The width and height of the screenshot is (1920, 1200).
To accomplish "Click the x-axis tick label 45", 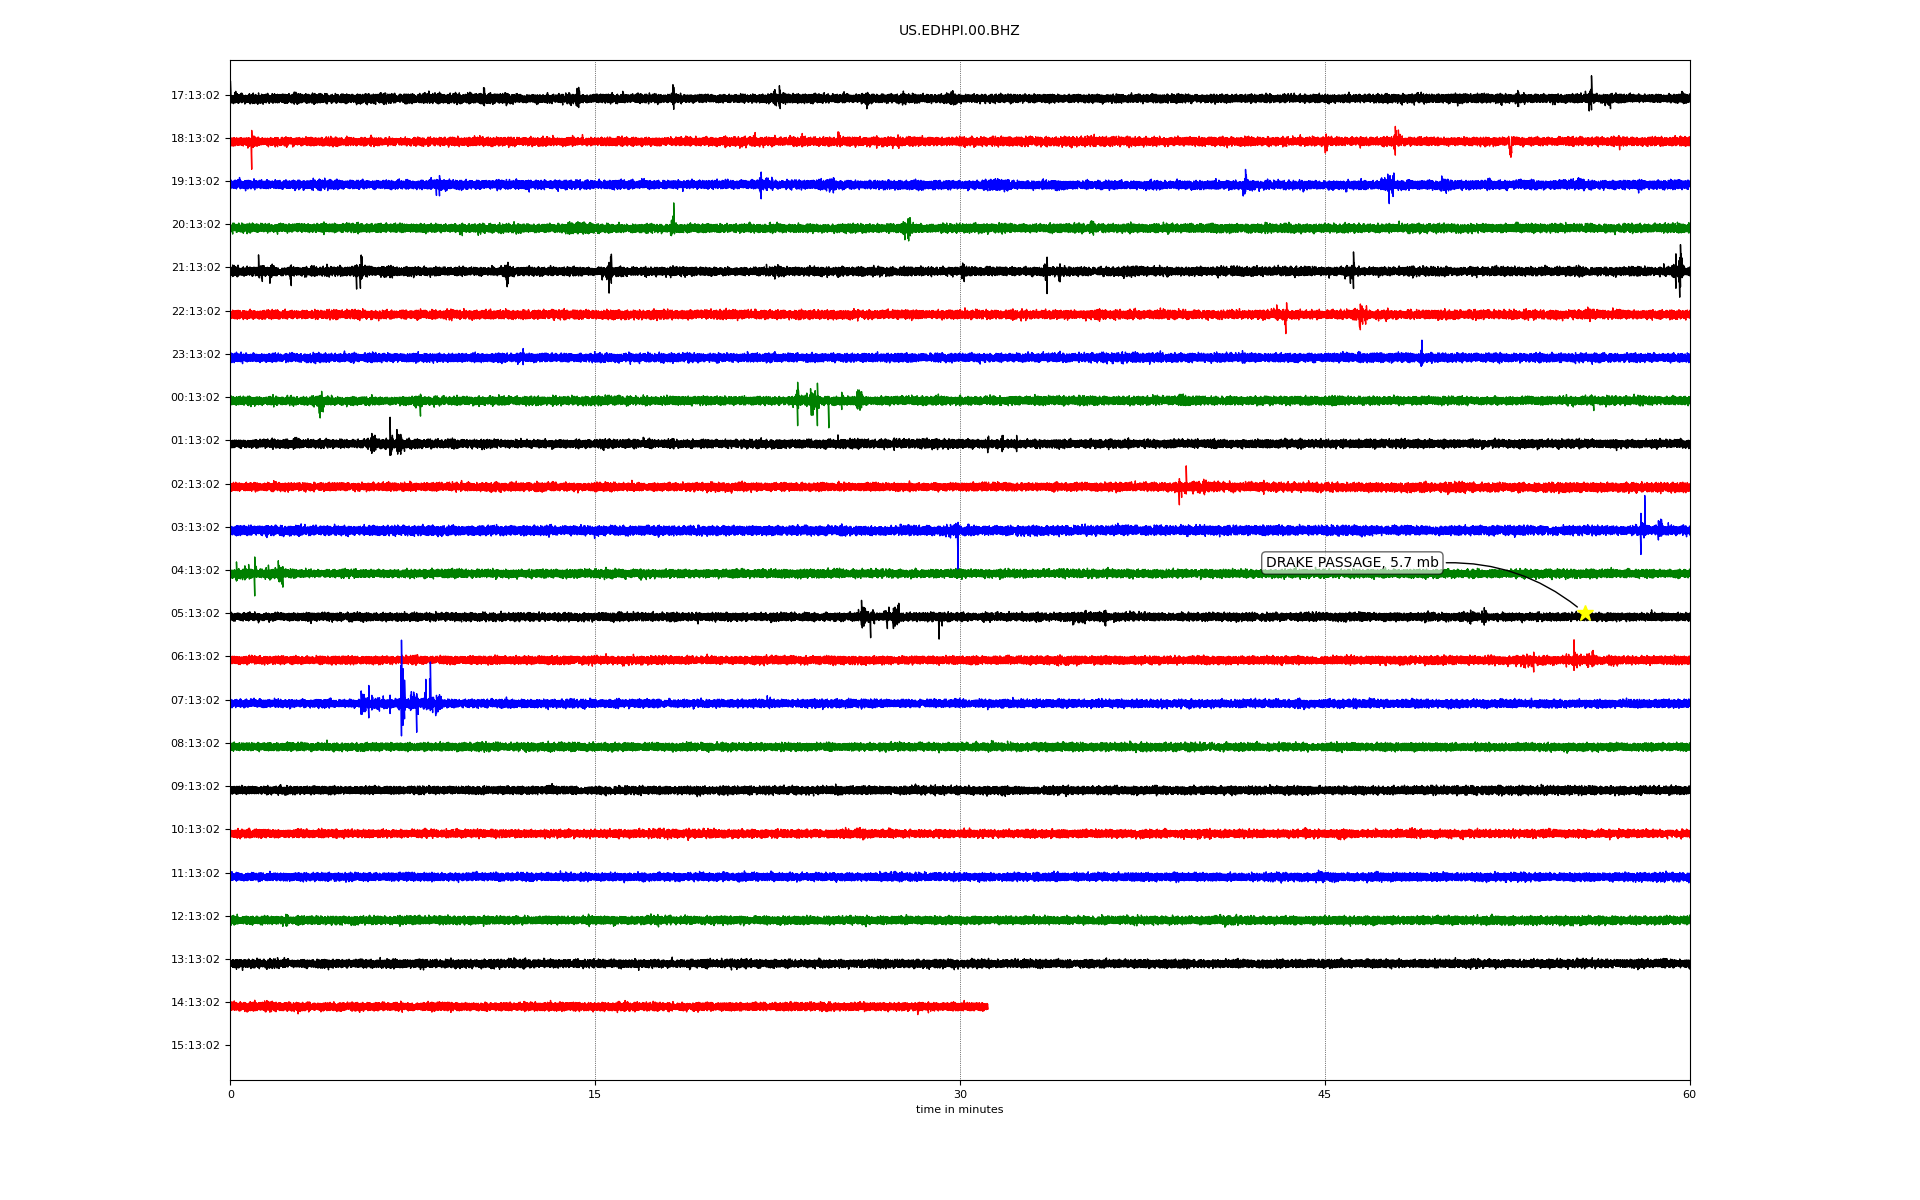I will tap(1325, 1095).
